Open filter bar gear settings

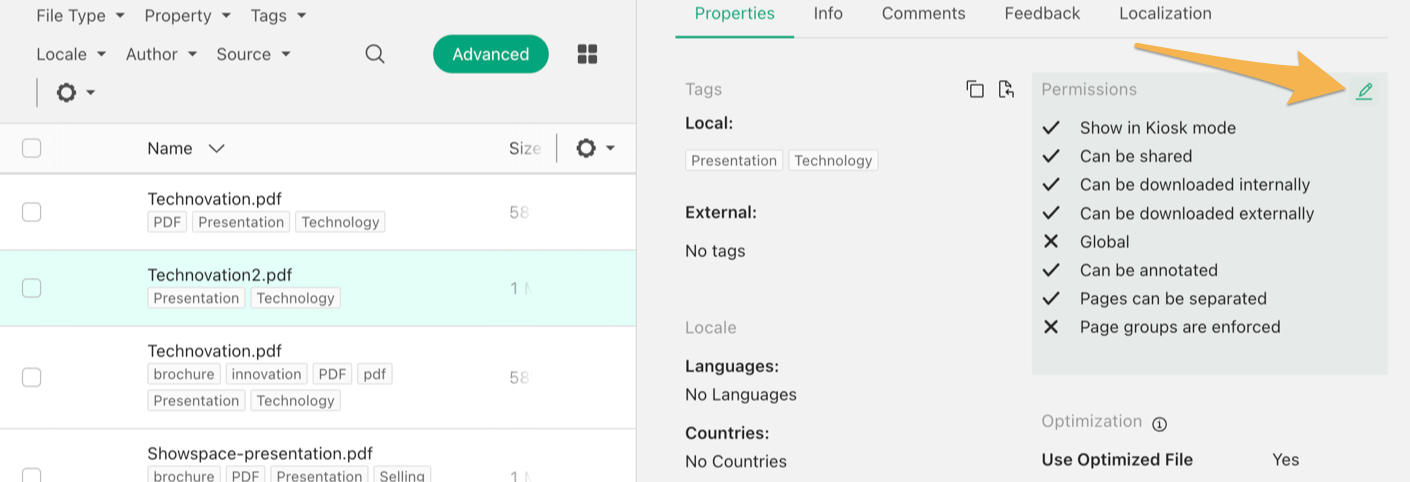click(76, 93)
